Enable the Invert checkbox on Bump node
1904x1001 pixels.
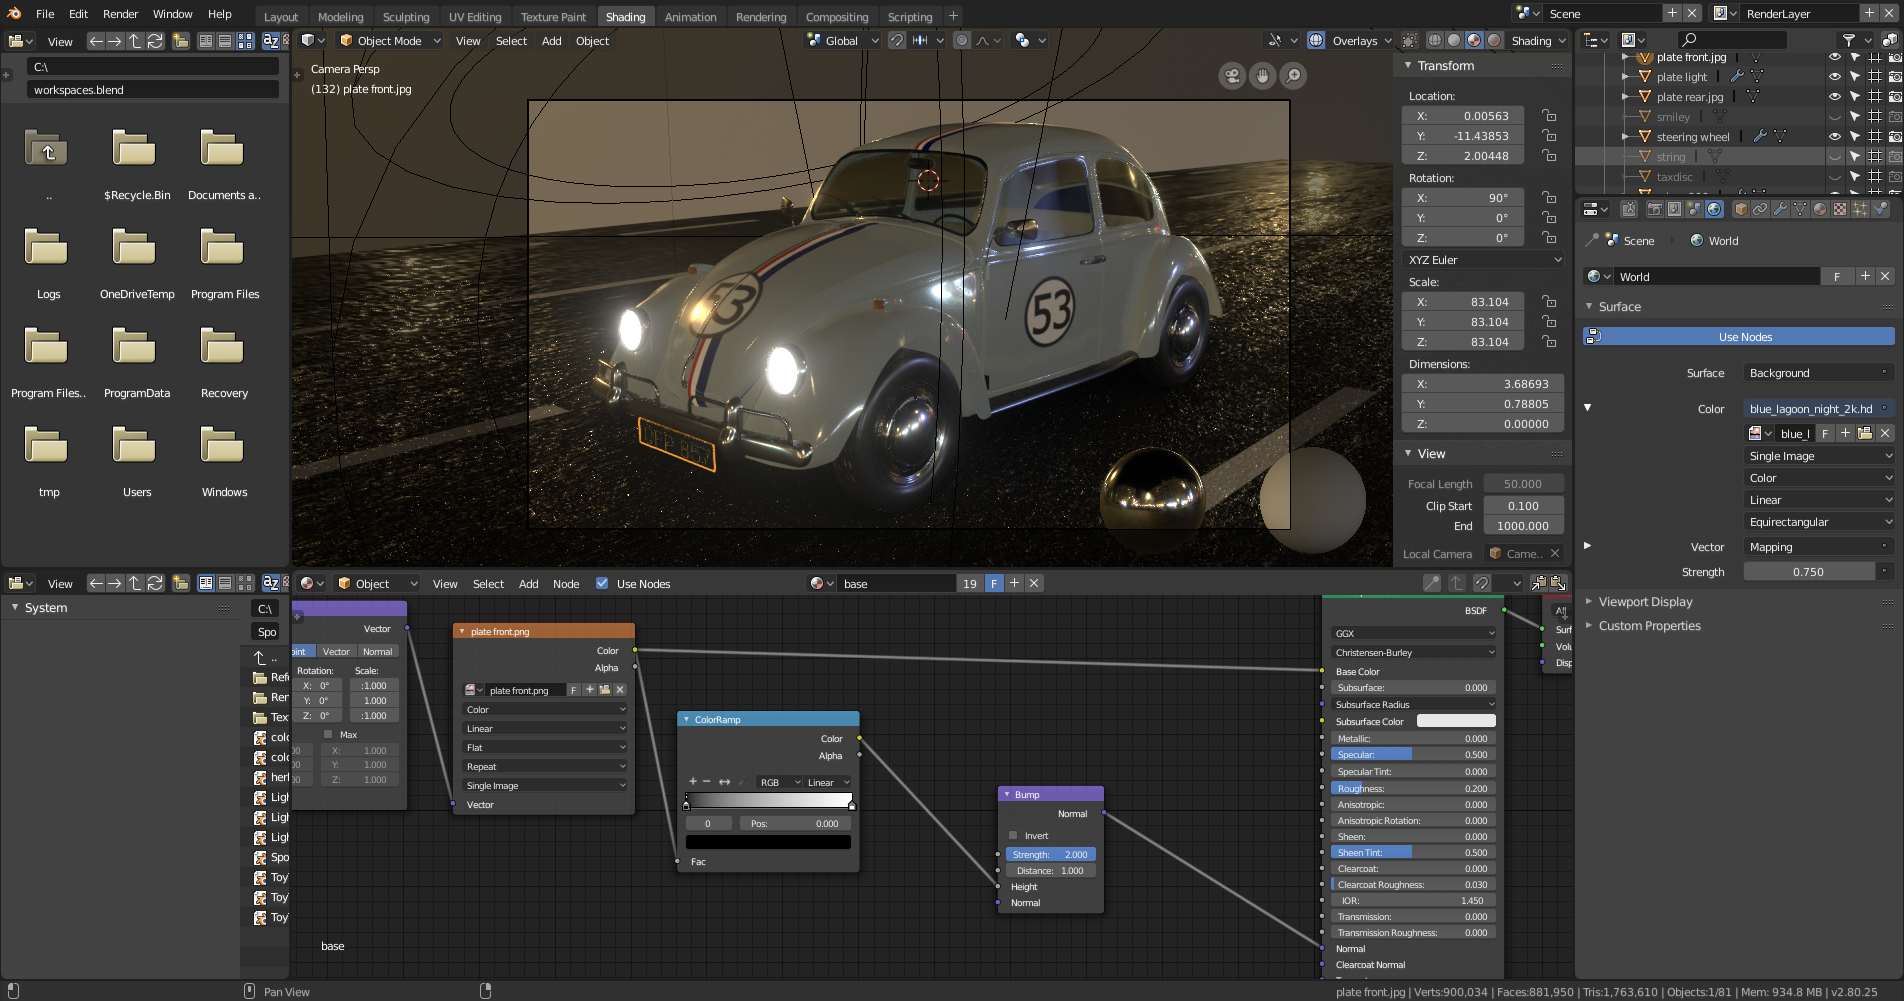coord(1013,836)
